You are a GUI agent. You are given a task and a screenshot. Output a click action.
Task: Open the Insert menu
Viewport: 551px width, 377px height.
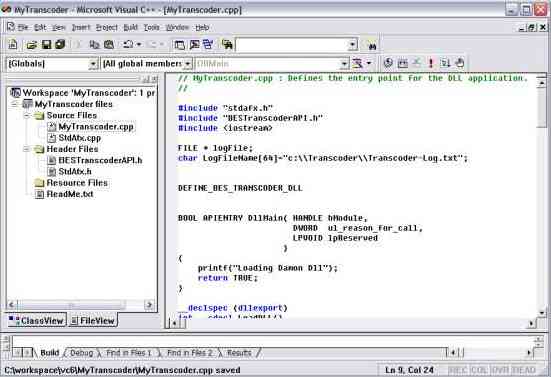81,27
